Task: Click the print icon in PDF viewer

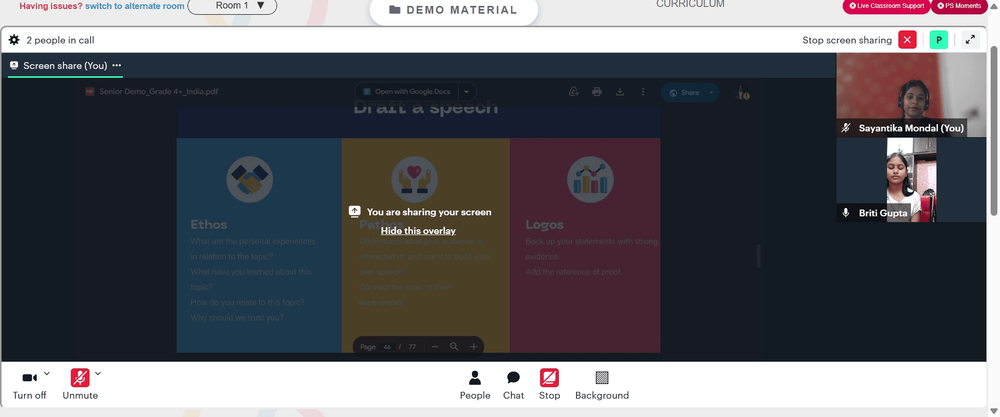Action: click(596, 92)
